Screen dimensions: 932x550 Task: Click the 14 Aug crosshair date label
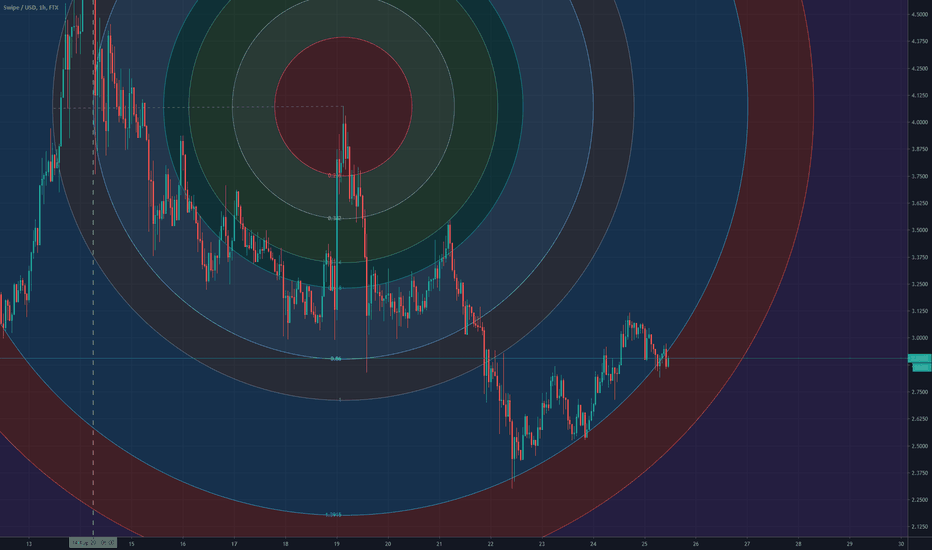pos(93,543)
